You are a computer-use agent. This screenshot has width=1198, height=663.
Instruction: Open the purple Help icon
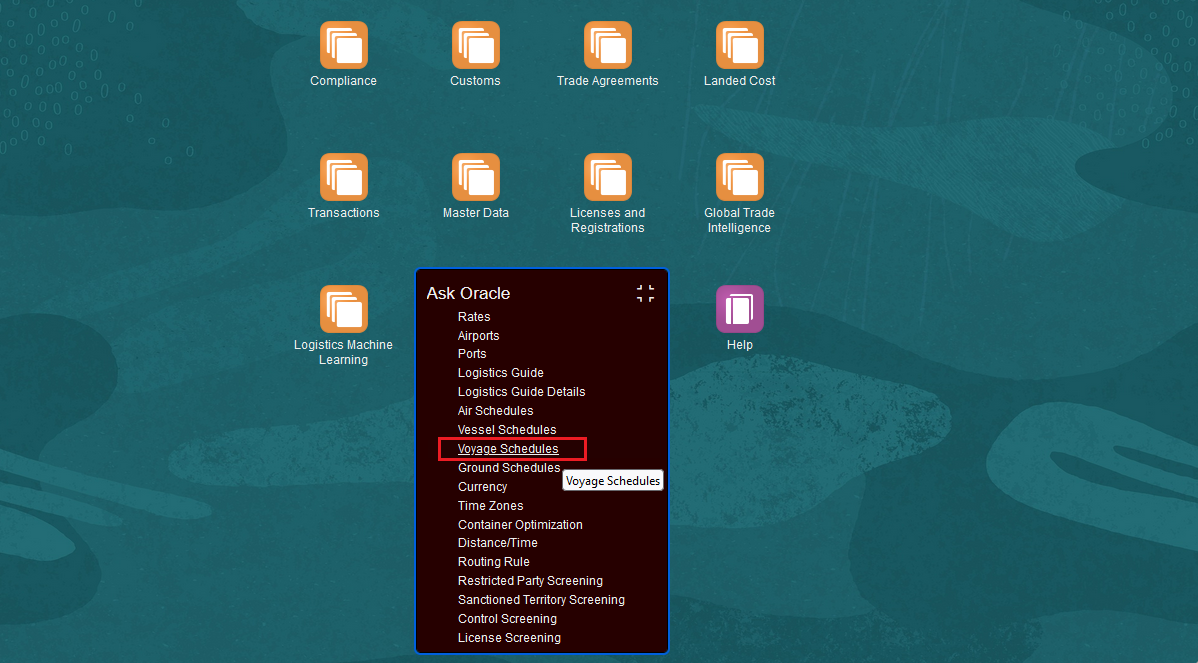click(740, 309)
